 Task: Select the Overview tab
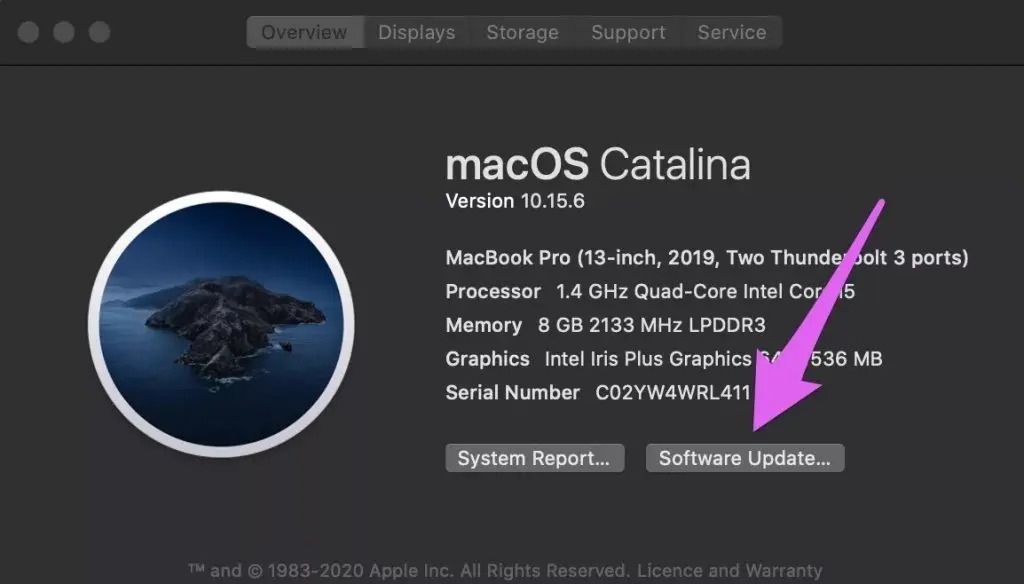tap(304, 32)
